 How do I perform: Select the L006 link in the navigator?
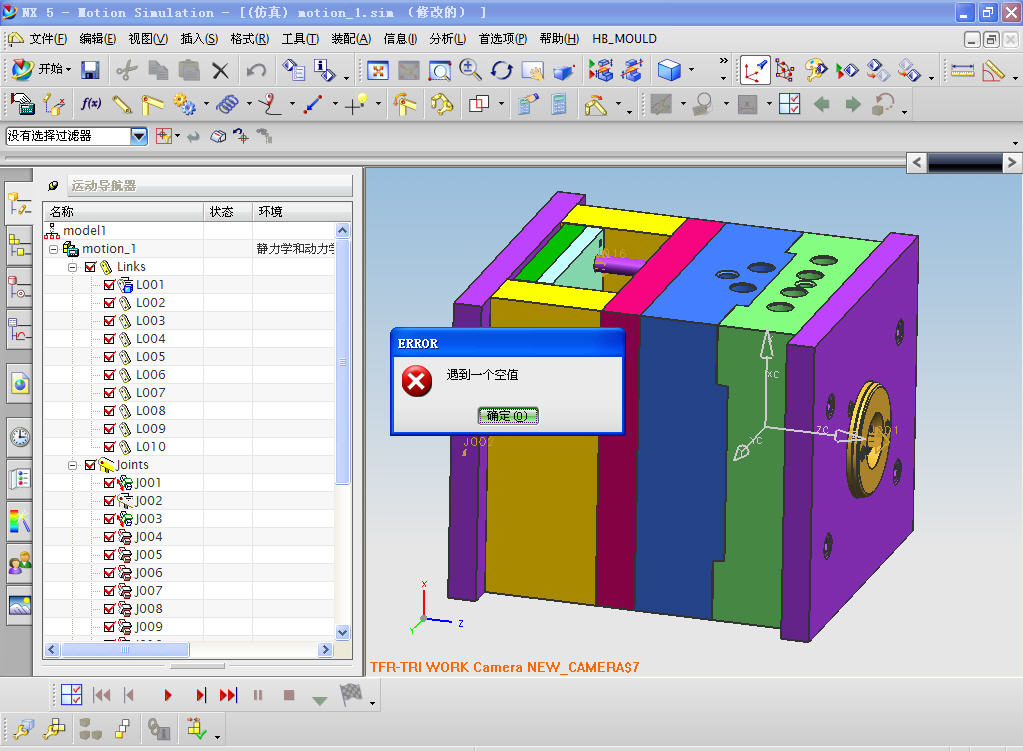pyautogui.click(x=150, y=375)
